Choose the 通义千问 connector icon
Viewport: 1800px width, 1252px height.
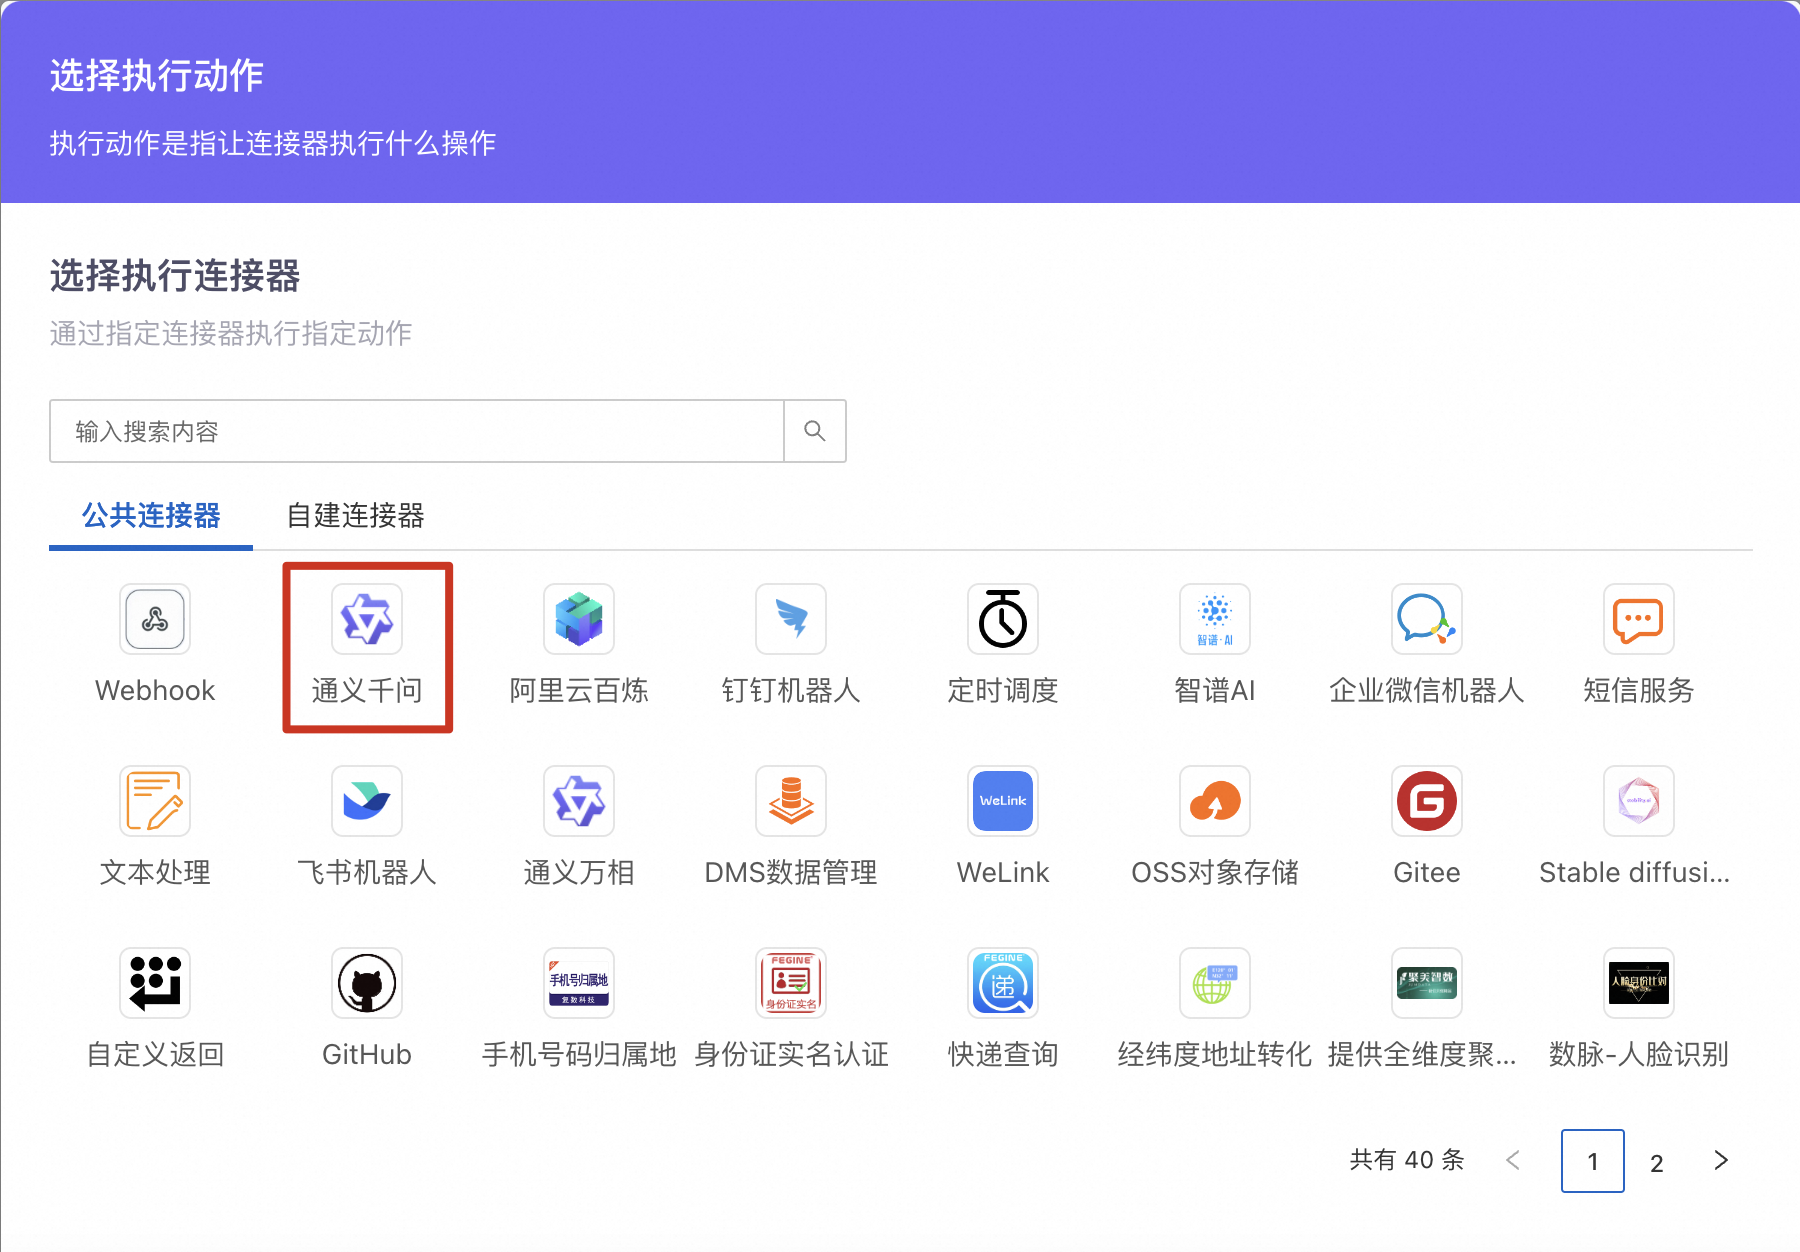[x=367, y=619]
